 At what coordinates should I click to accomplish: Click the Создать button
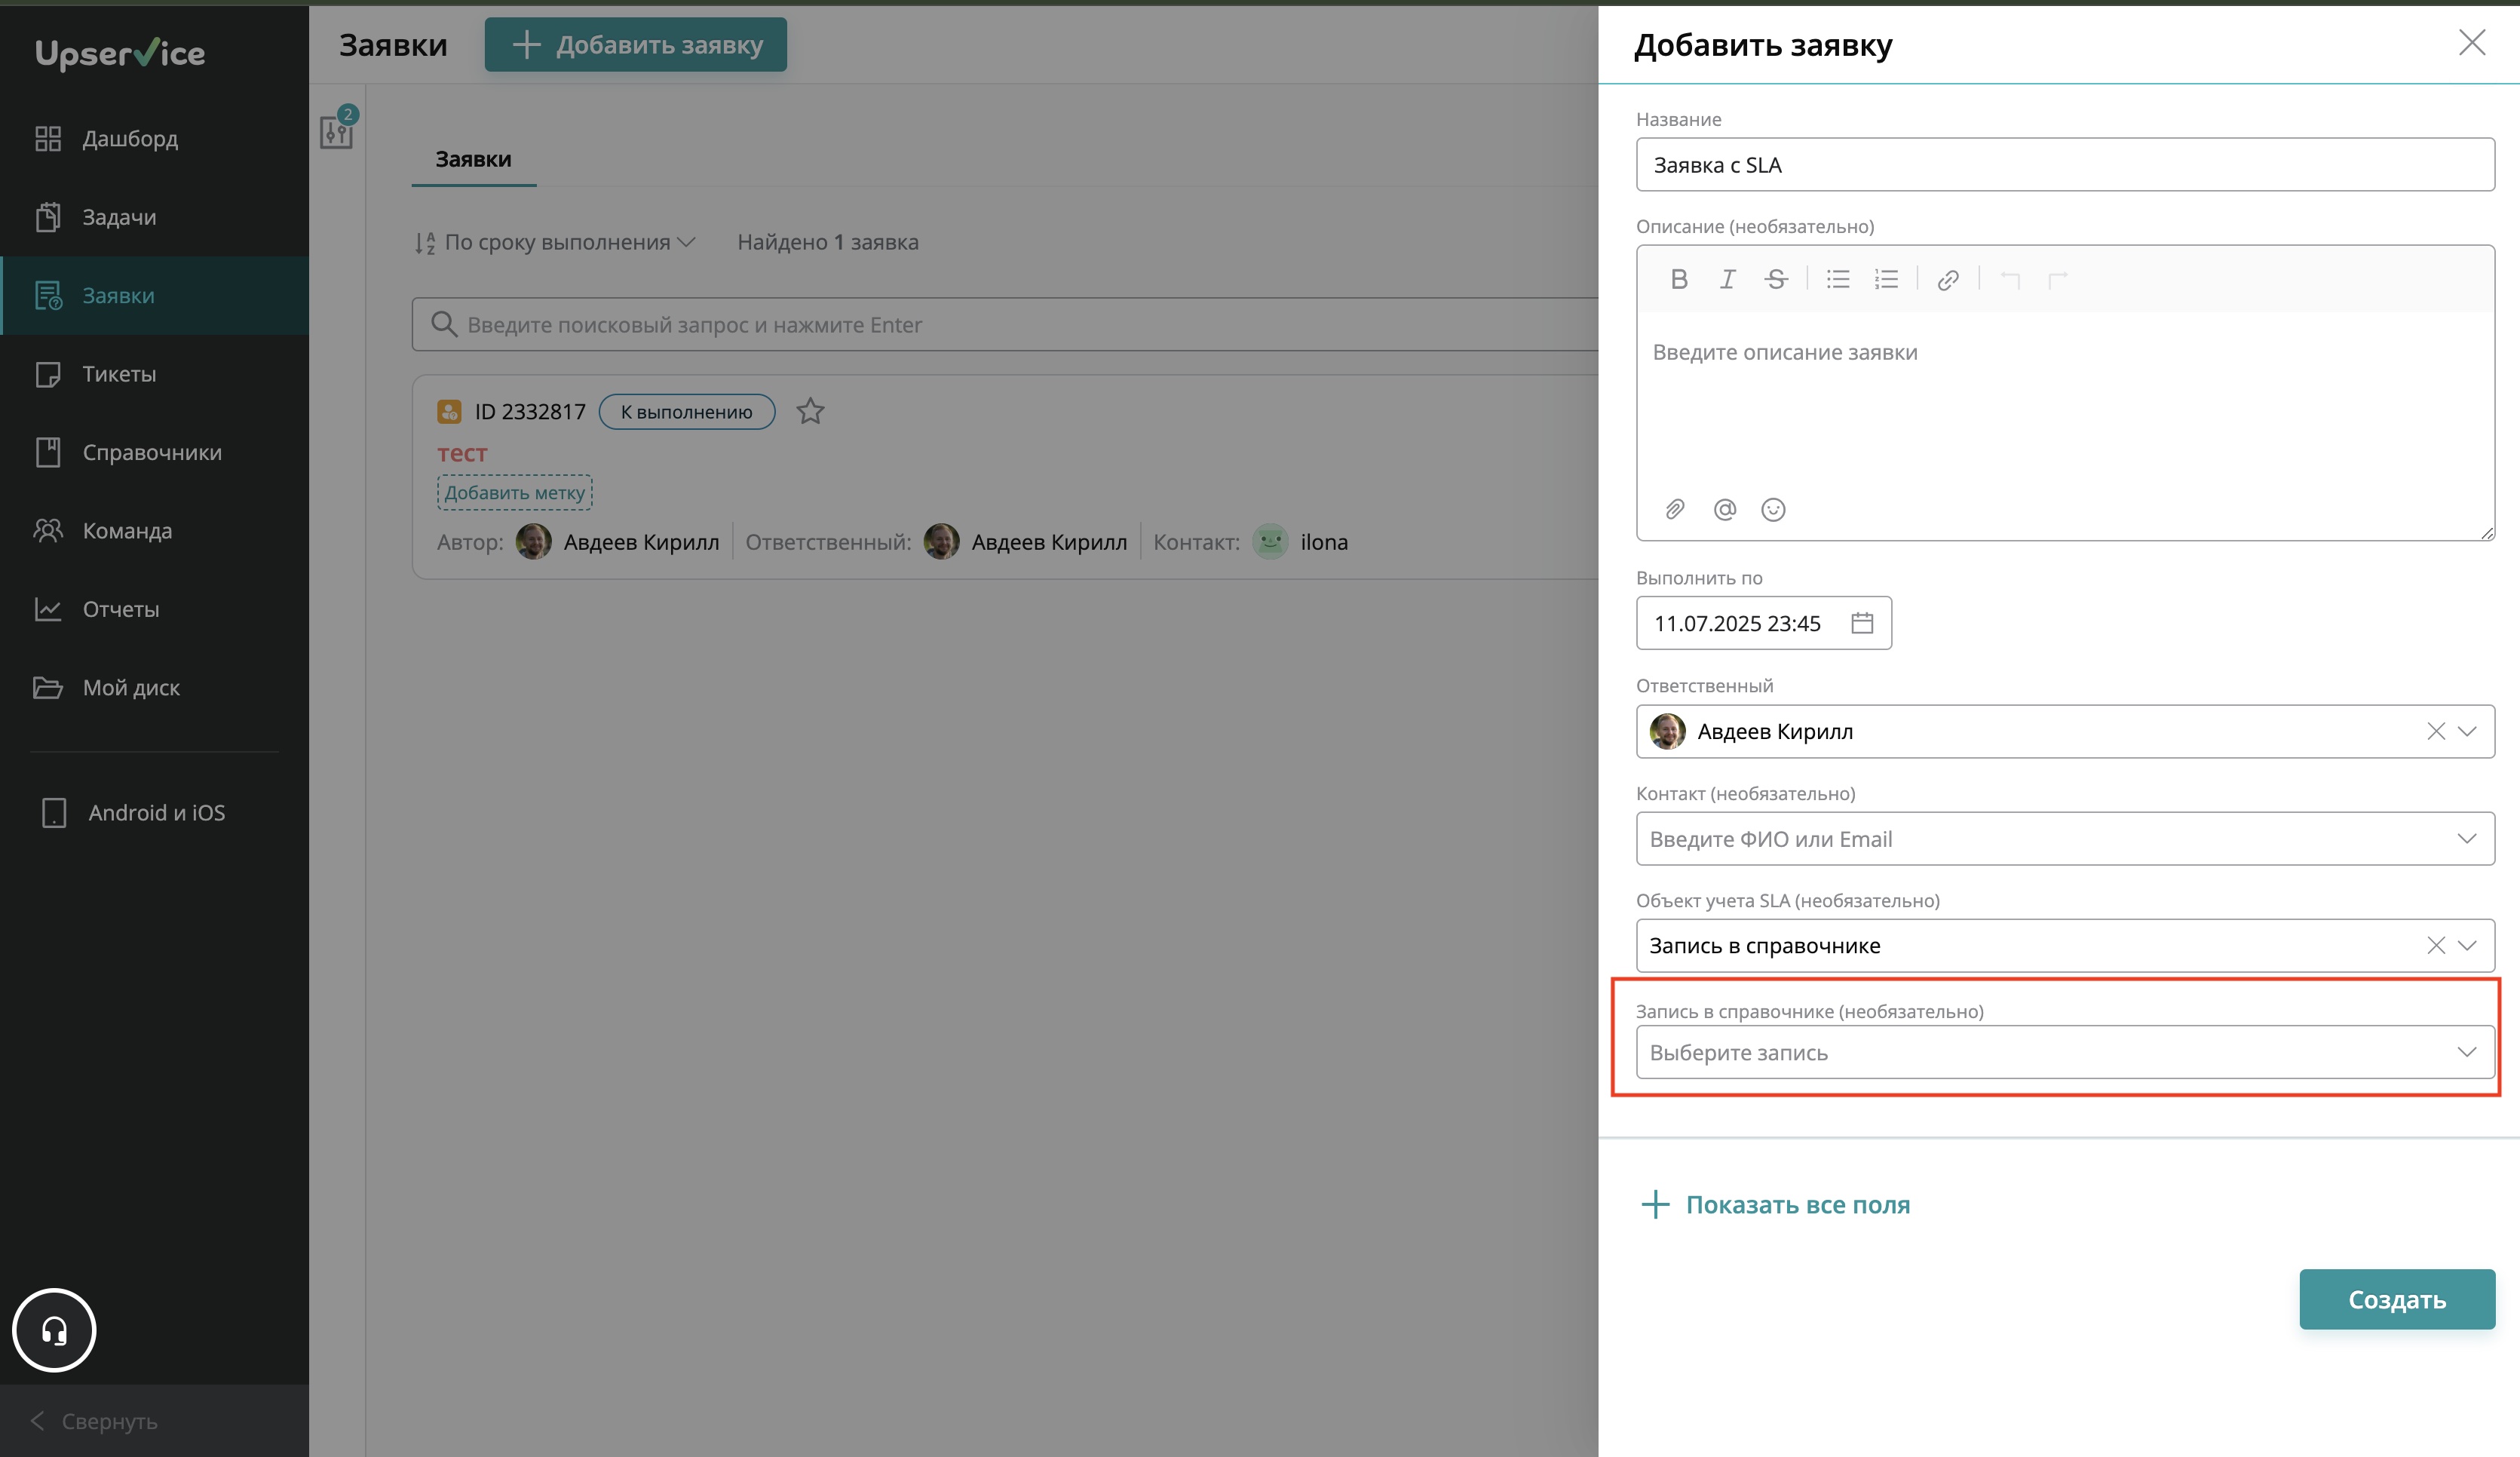[x=2396, y=1299]
